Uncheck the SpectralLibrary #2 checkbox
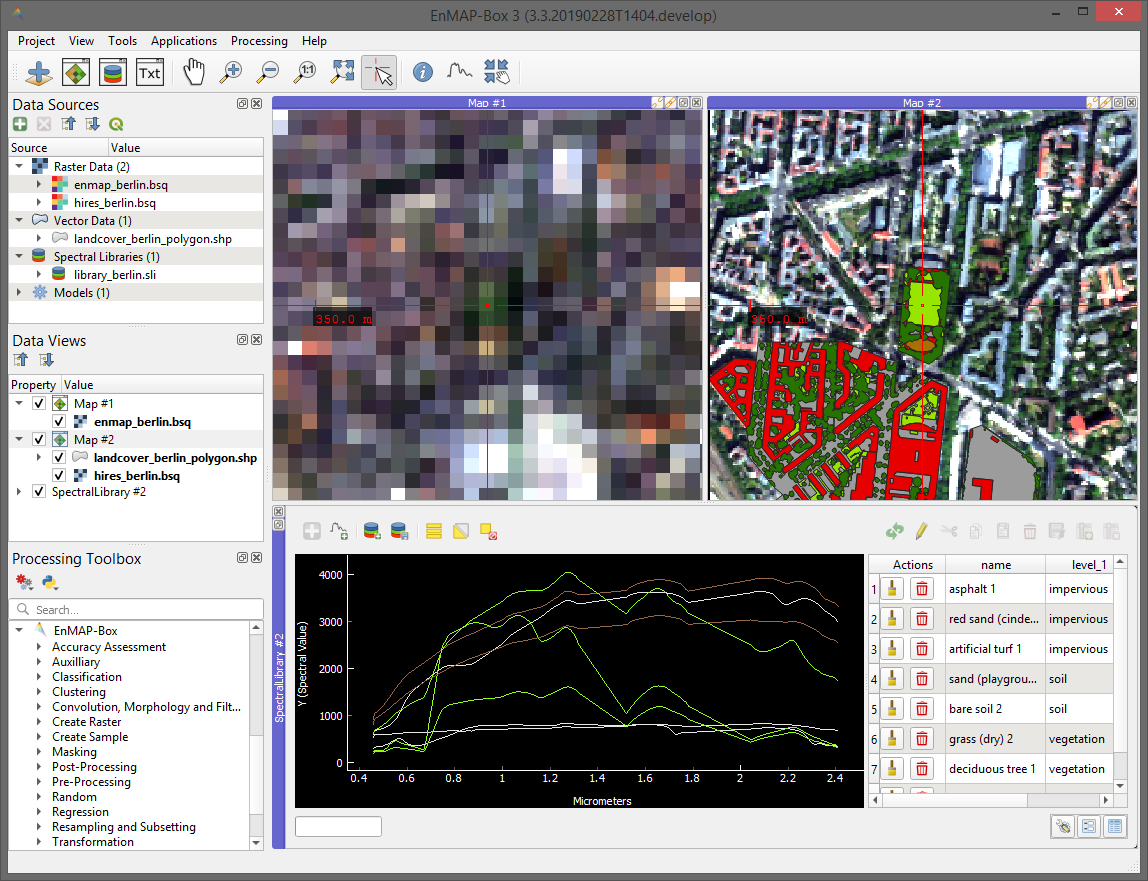 tap(39, 492)
